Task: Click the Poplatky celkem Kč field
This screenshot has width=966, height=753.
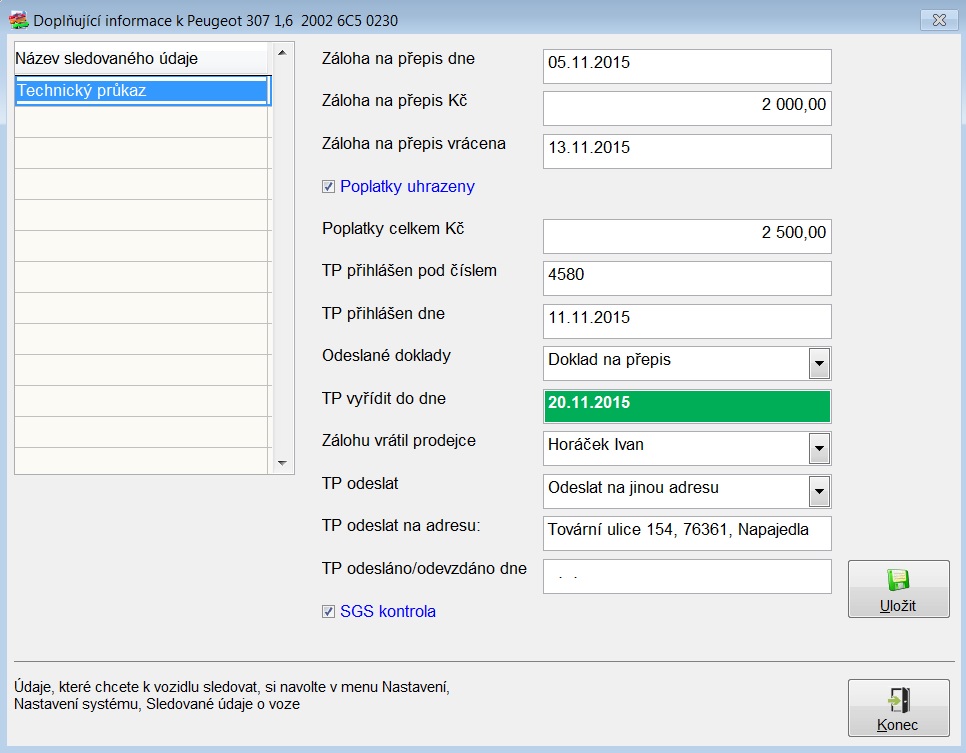Action: pos(687,236)
